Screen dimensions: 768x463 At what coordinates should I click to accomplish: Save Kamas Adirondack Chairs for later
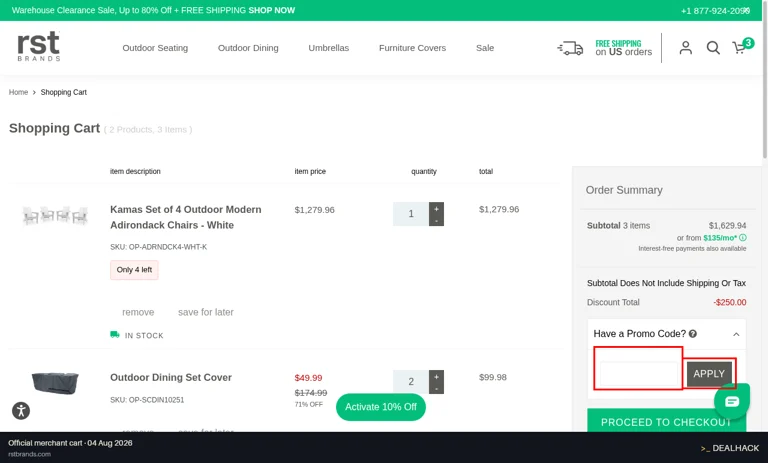[x=206, y=312]
